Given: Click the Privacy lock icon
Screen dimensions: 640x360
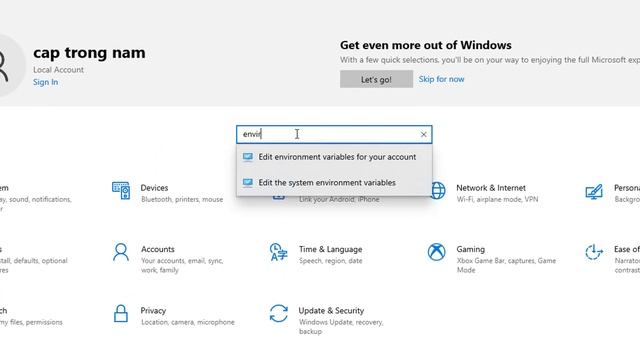Looking at the screenshot, I should pos(121,313).
